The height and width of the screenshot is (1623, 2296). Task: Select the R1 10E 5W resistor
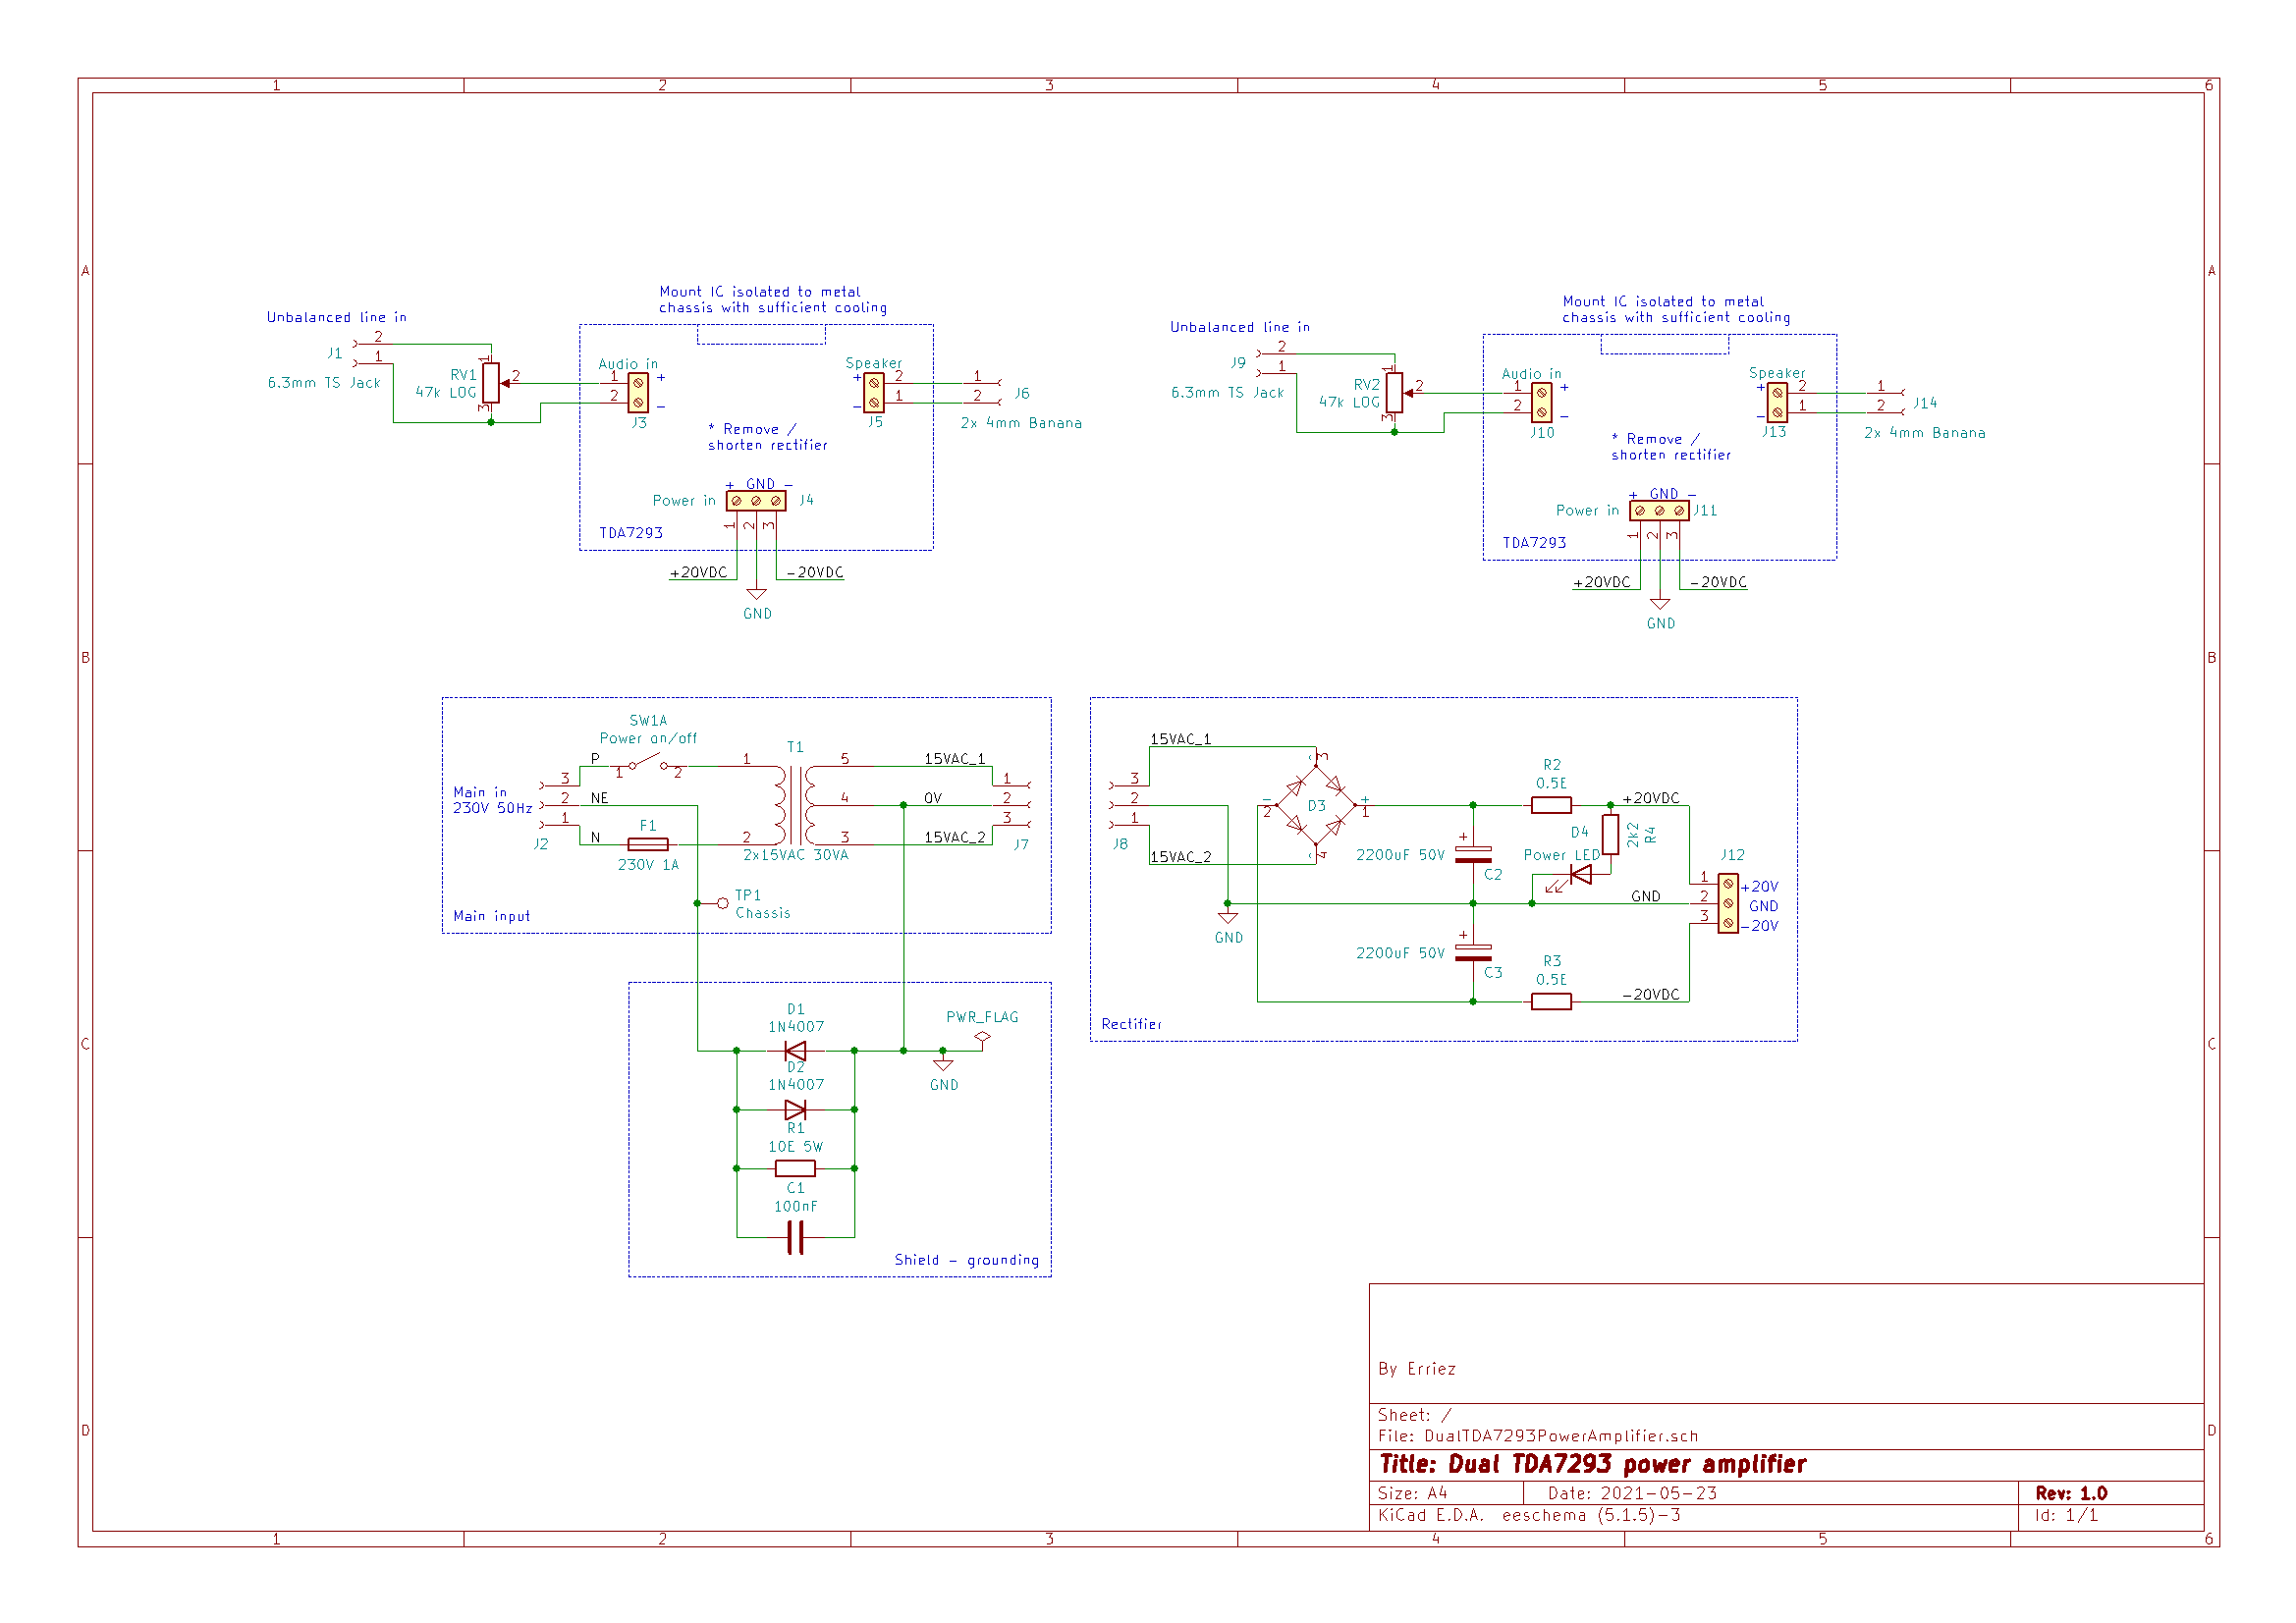795,1169
